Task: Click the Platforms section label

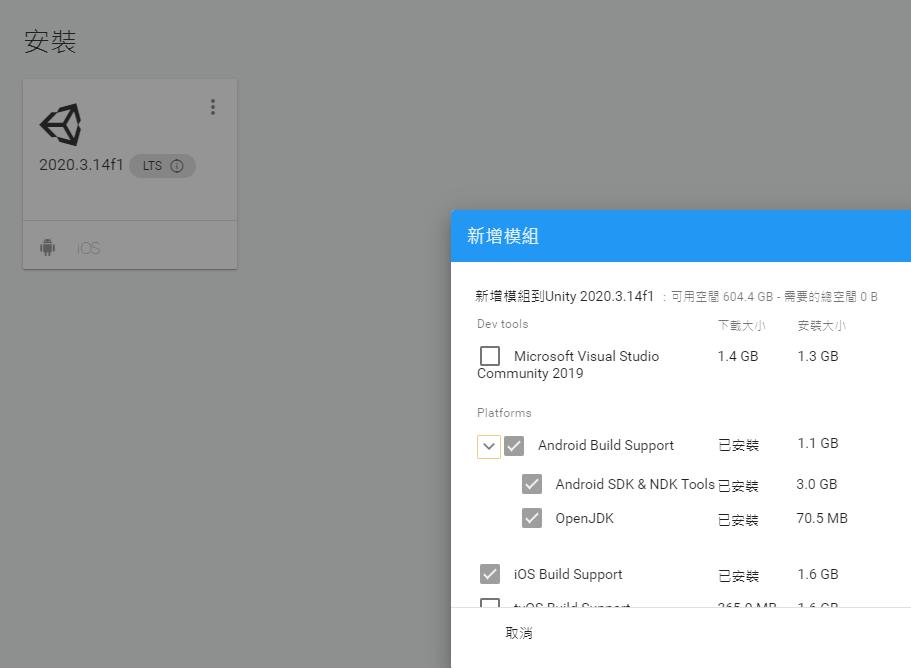Action: tap(504, 413)
